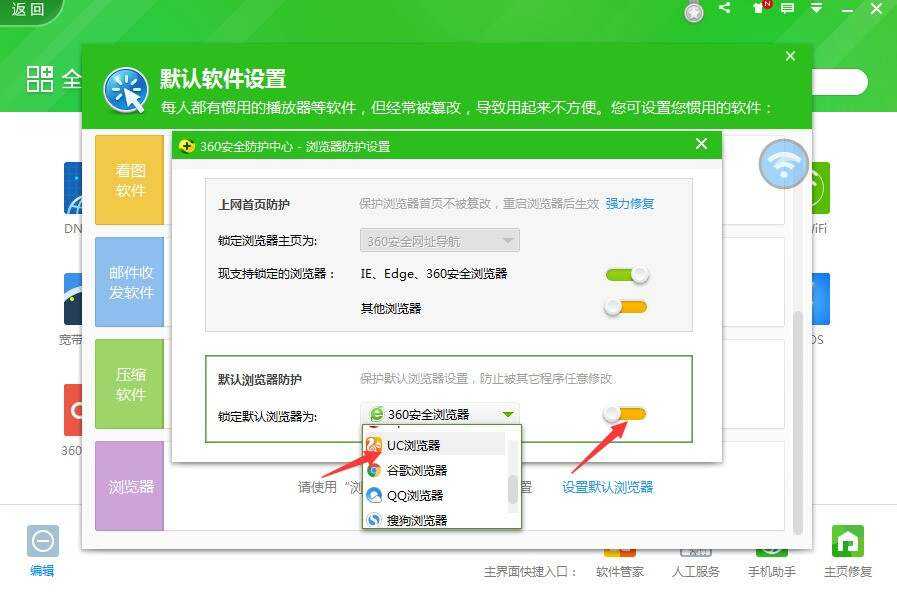Select the 看图软件 category tile
897x596 pixels.
130,180
